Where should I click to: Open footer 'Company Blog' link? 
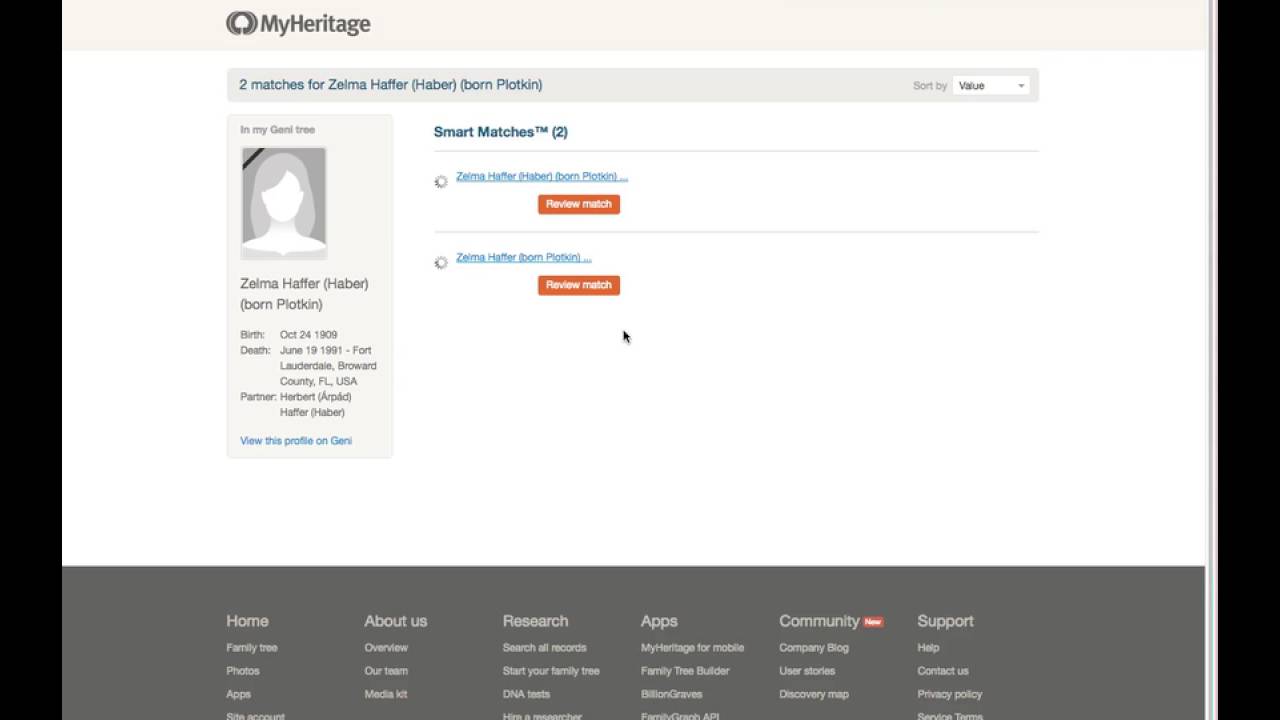coord(814,648)
